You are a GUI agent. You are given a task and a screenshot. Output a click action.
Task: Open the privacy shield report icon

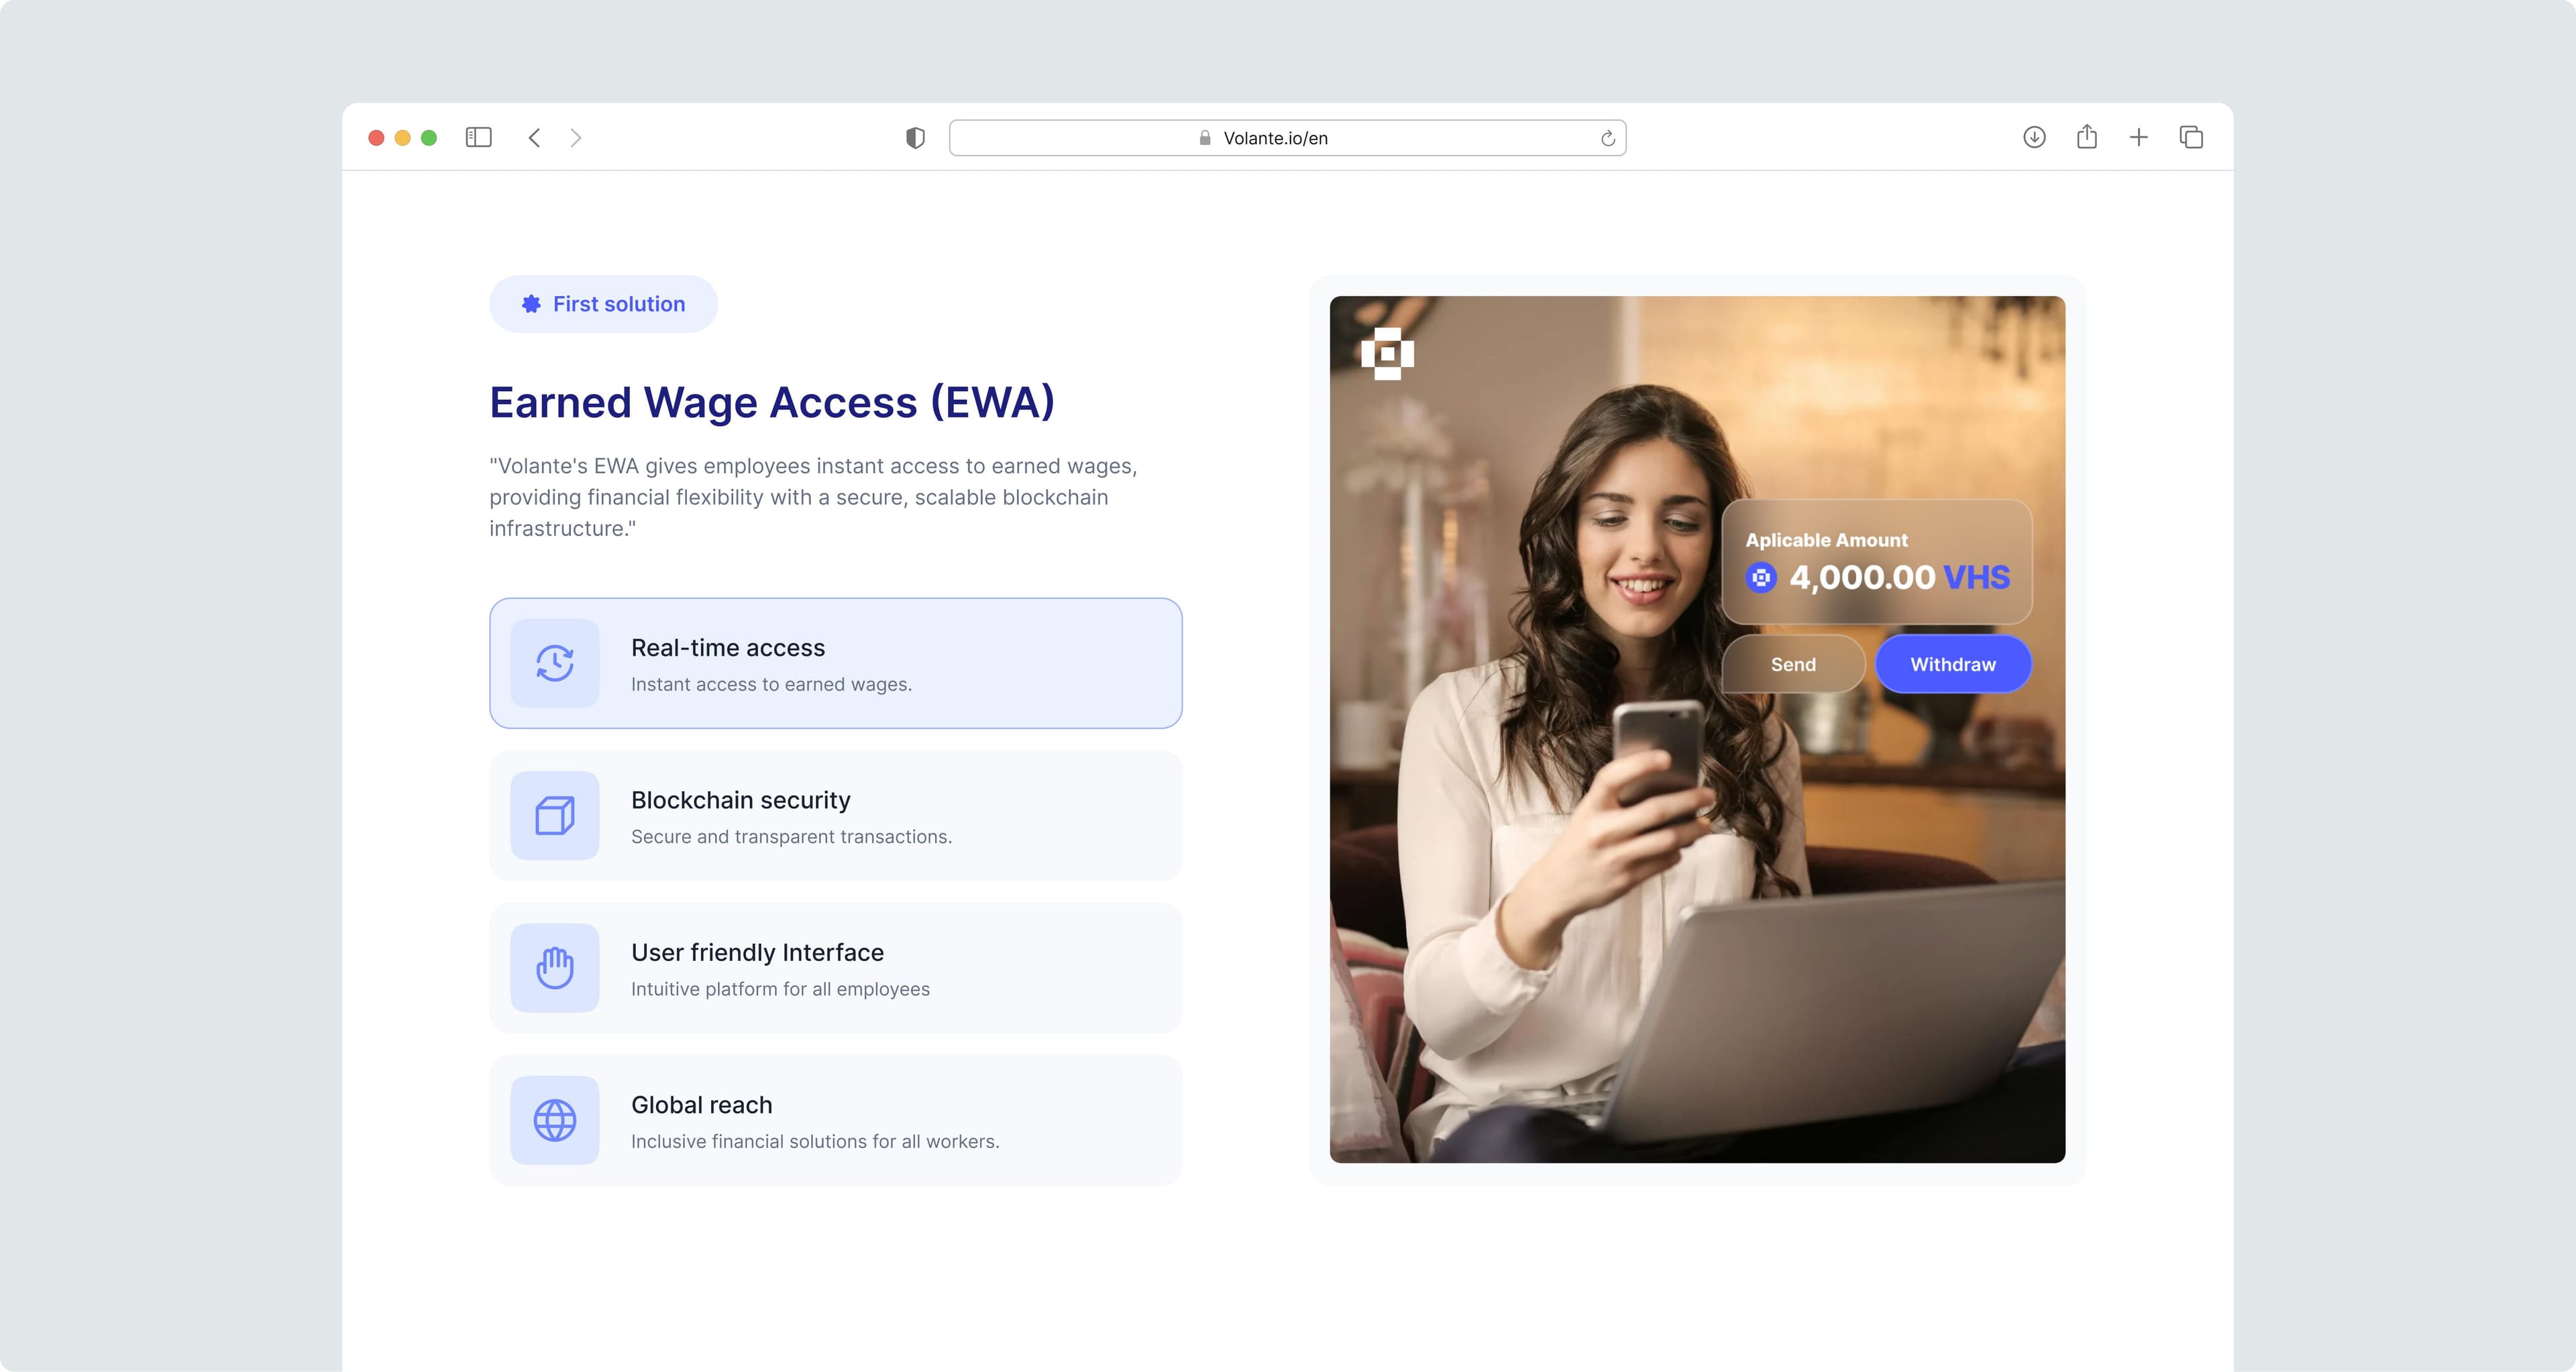(915, 138)
